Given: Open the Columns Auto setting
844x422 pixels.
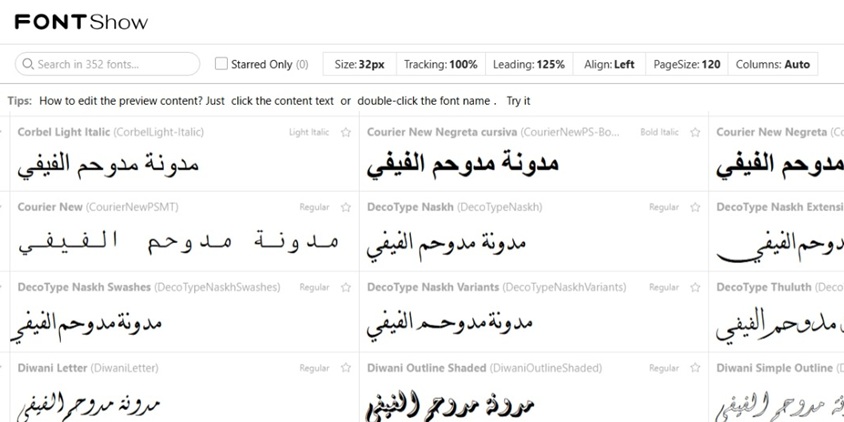Looking at the screenshot, I should pos(772,64).
